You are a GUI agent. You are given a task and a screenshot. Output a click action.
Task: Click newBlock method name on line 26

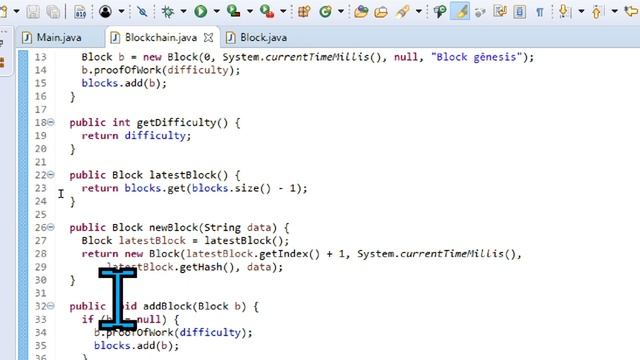tap(173, 227)
